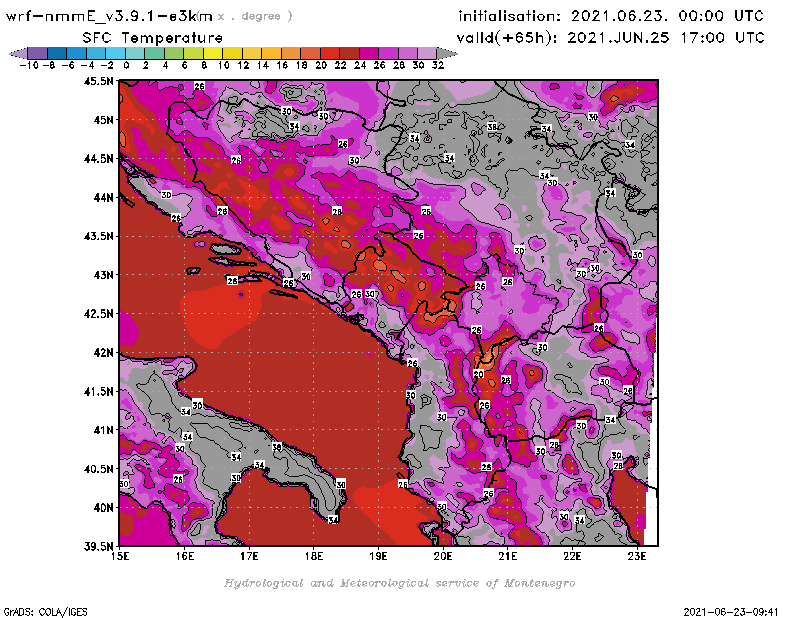
Task: Click the 'GrADS: COLA/IGES' footer text
Action: (45, 612)
